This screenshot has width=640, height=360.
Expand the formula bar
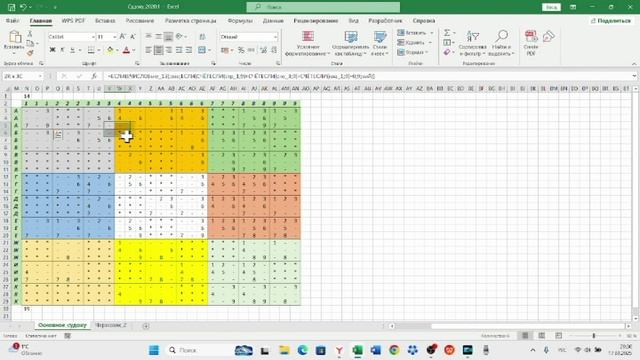(634, 76)
